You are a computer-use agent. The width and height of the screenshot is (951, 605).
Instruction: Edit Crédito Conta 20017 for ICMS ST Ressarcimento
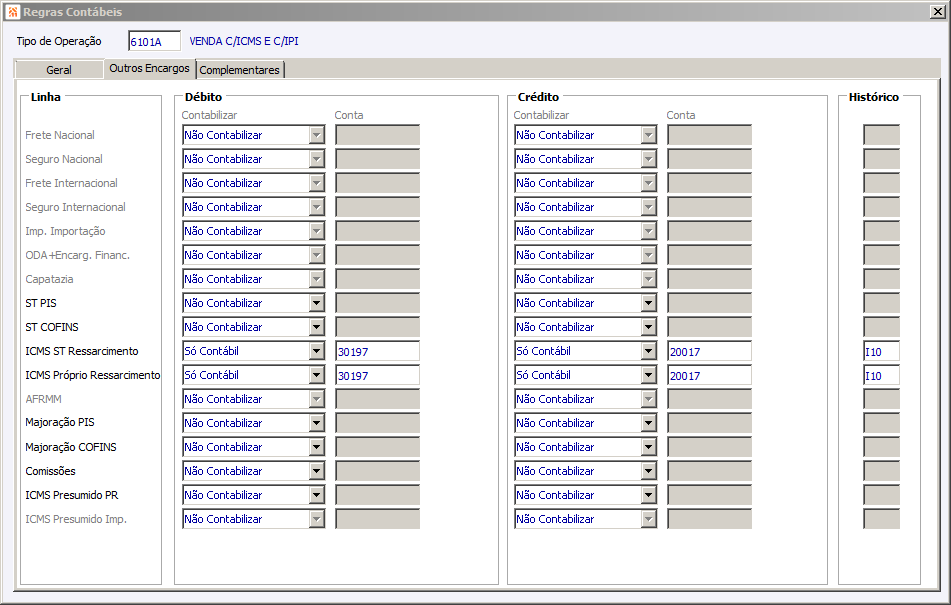(709, 352)
